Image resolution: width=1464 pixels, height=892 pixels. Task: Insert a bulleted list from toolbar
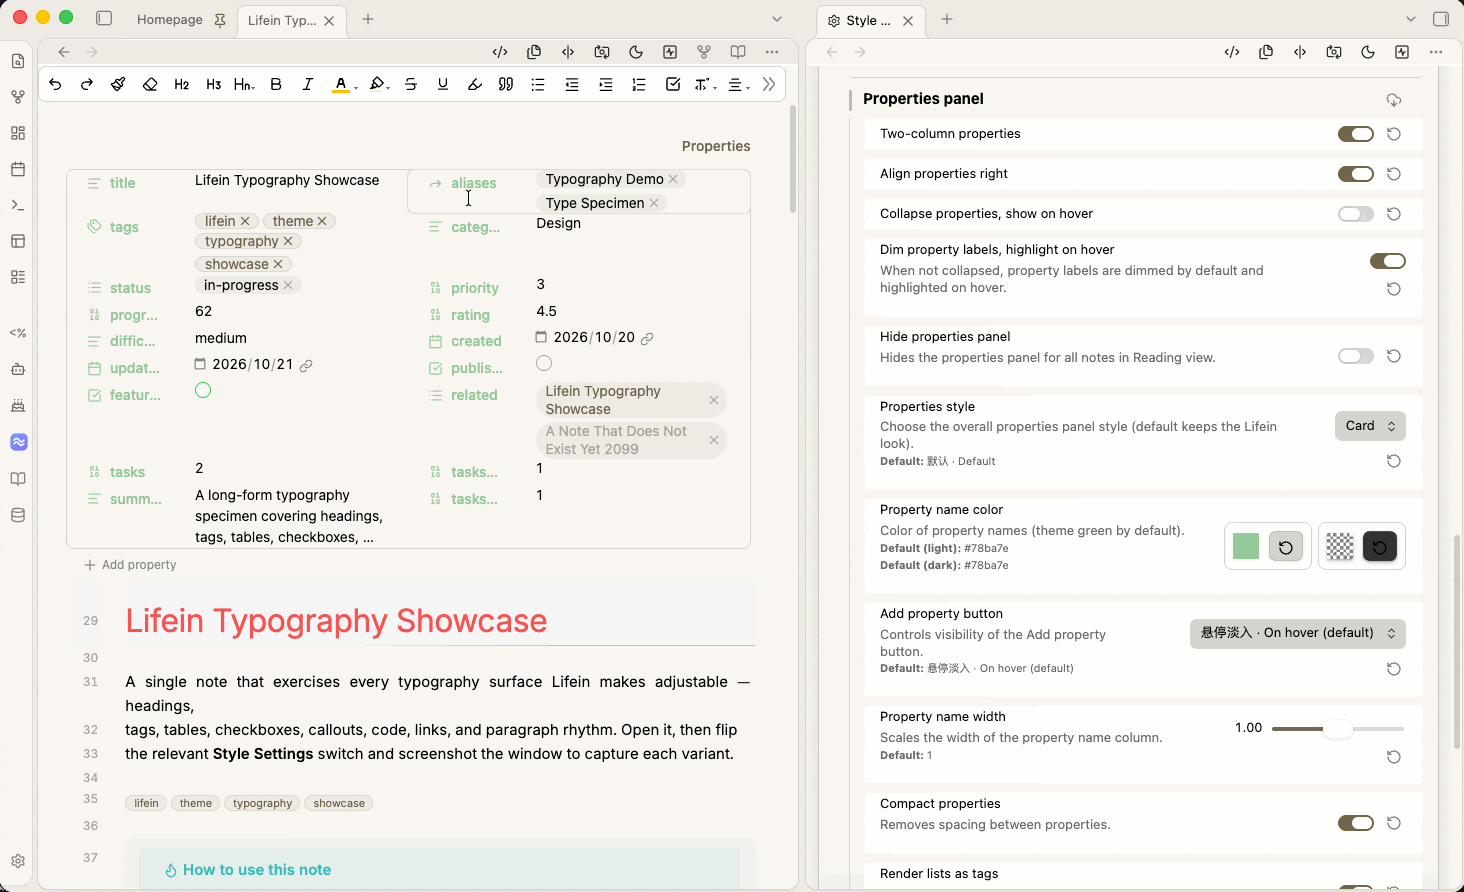coord(538,85)
